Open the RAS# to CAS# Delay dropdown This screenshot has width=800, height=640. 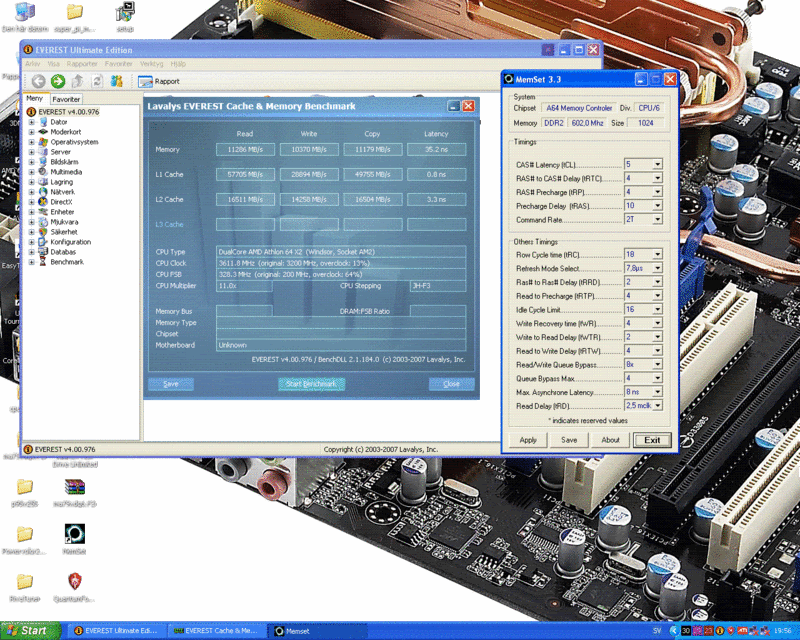(x=657, y=178)
